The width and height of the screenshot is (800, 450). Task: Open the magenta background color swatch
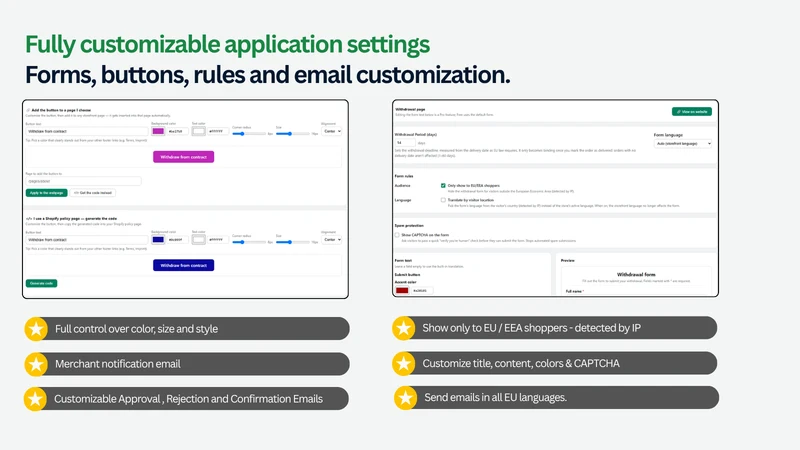coord(158,131)
